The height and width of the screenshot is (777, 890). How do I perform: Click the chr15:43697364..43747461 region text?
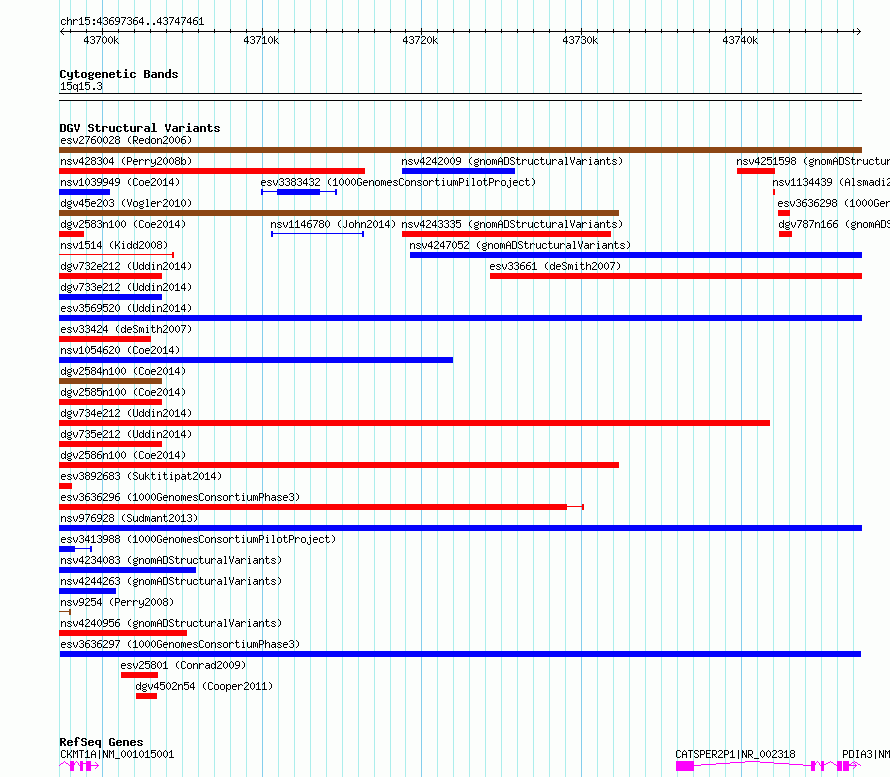pyautogui.click(x=132, y=21)
